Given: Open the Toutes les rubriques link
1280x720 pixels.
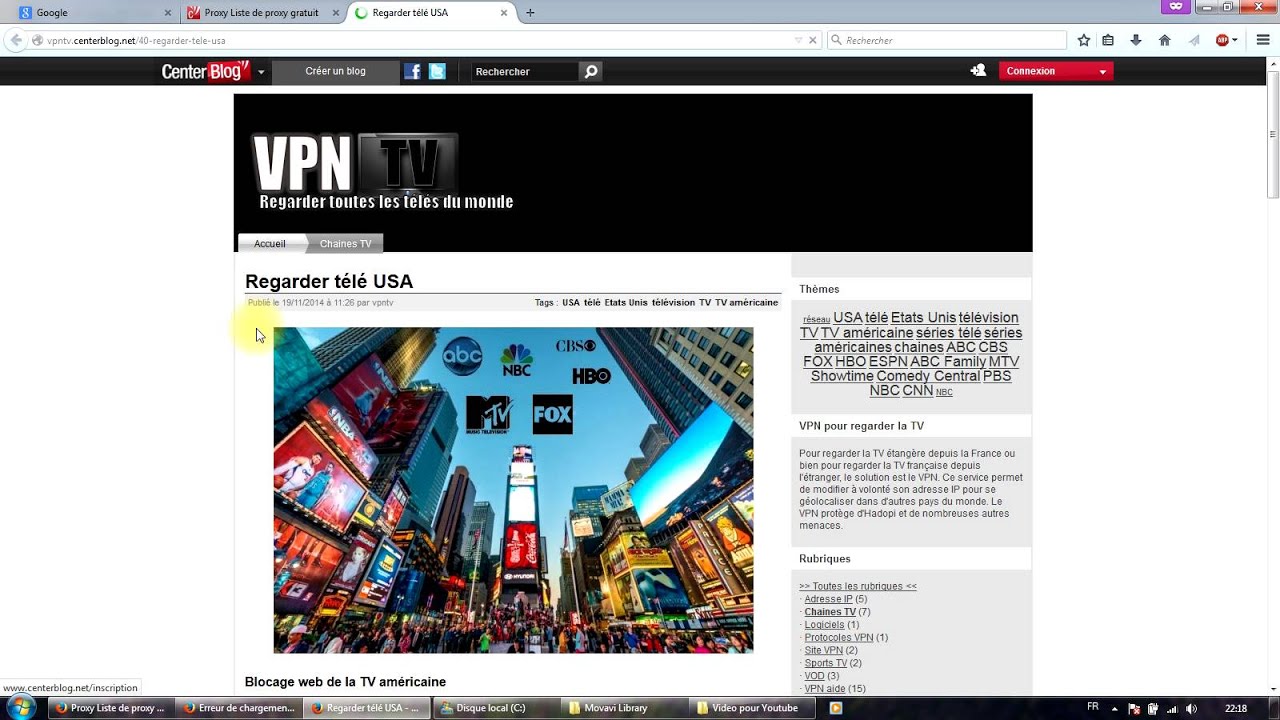Looking at the screenshot, I should point(858,586).
